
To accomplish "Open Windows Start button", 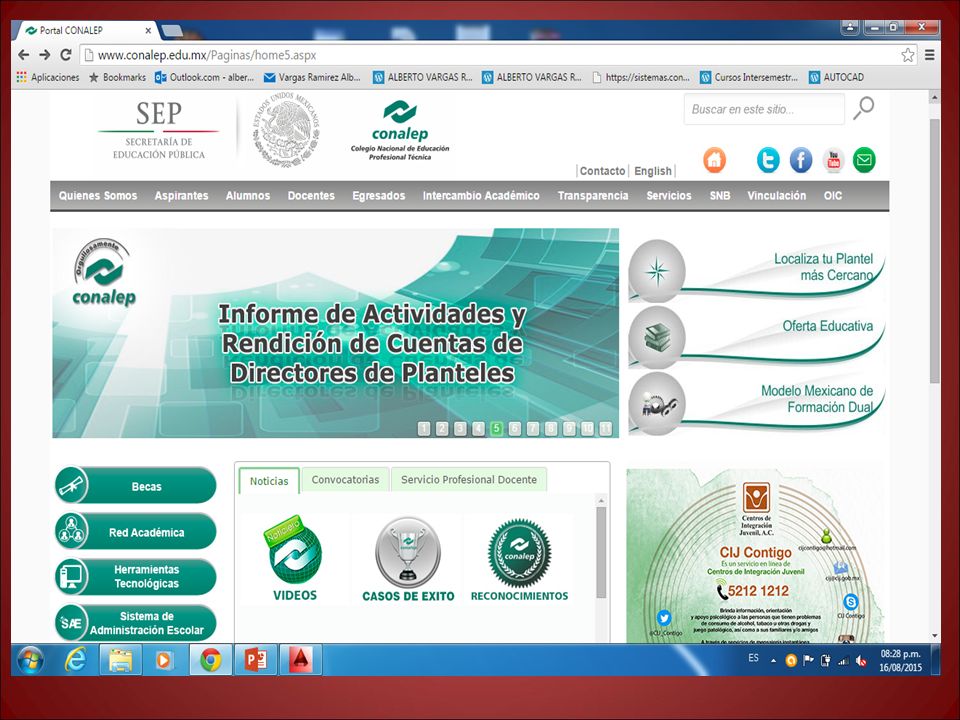I will [31, 660].
